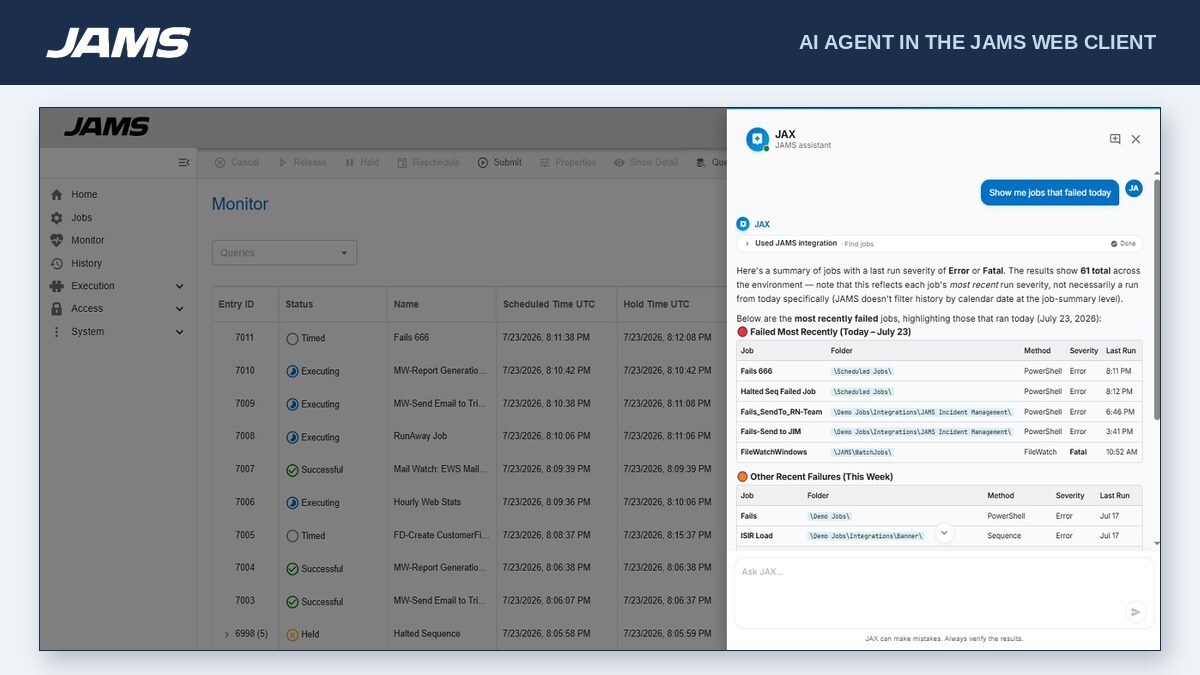Click the JAX assistant avatar icon
The height and width of the screenshot is (675, 1200).
tap(758, 139)
